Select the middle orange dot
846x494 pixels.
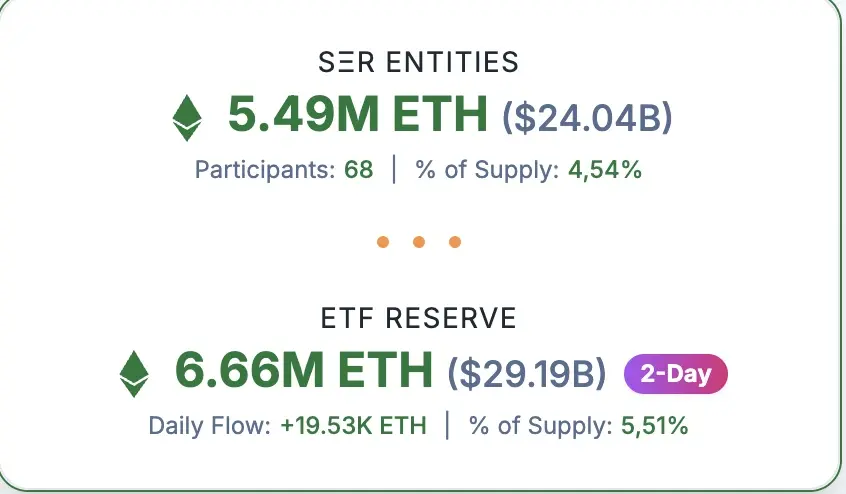419,242
